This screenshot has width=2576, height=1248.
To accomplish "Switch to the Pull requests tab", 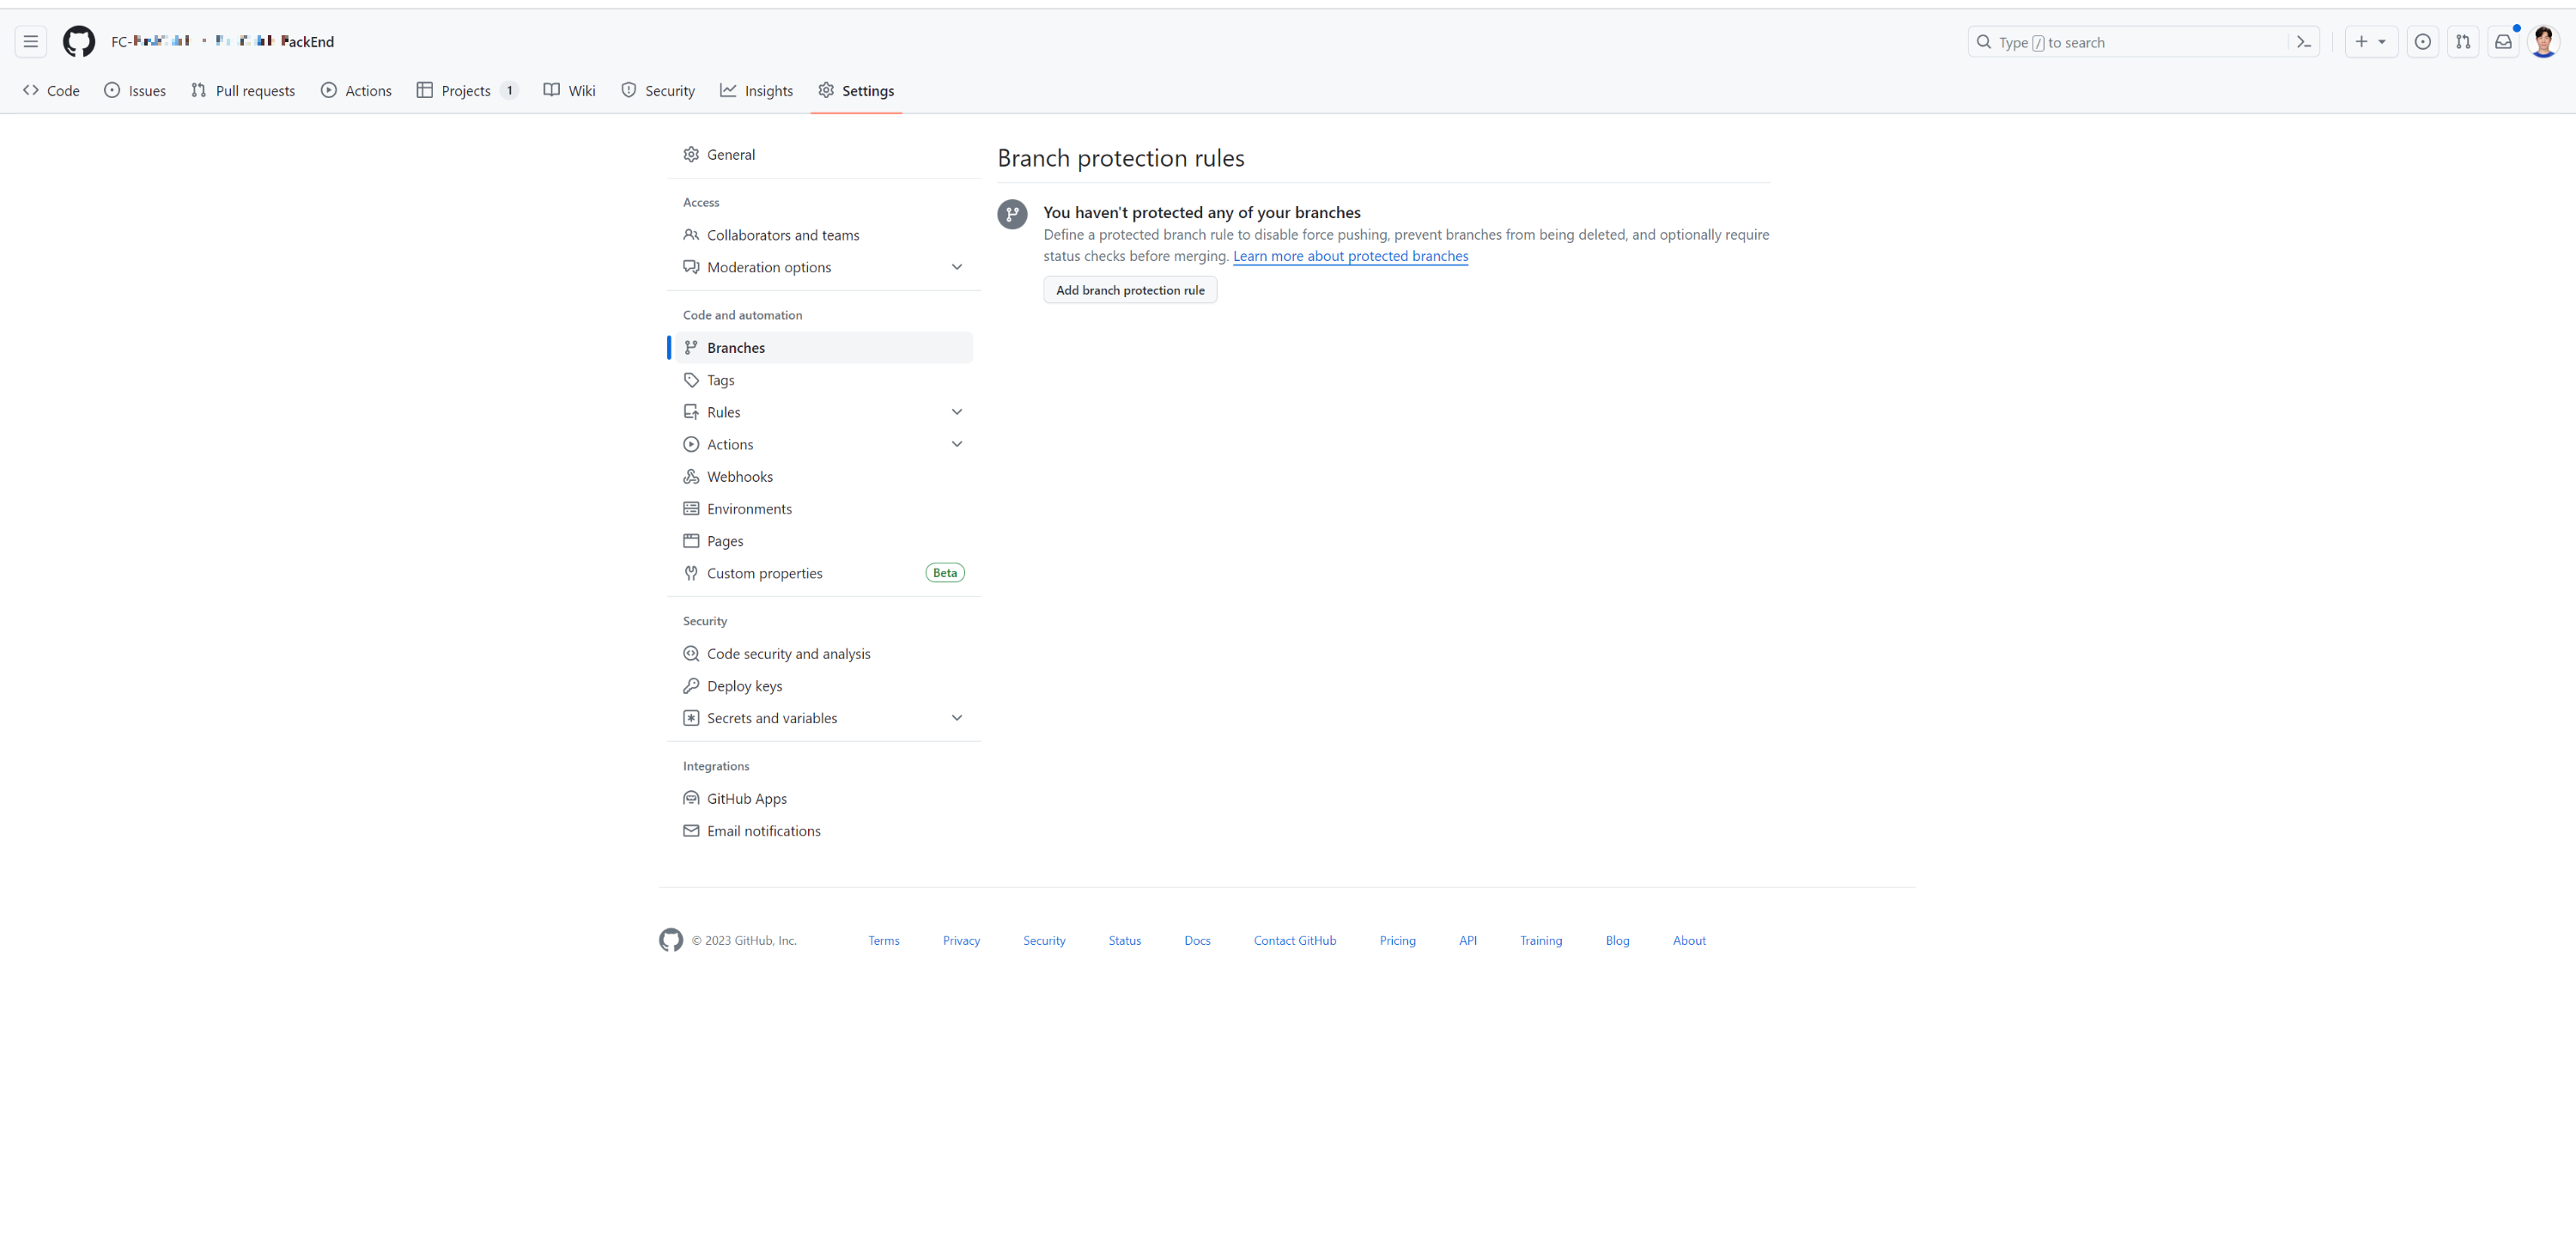I will 243,91.
